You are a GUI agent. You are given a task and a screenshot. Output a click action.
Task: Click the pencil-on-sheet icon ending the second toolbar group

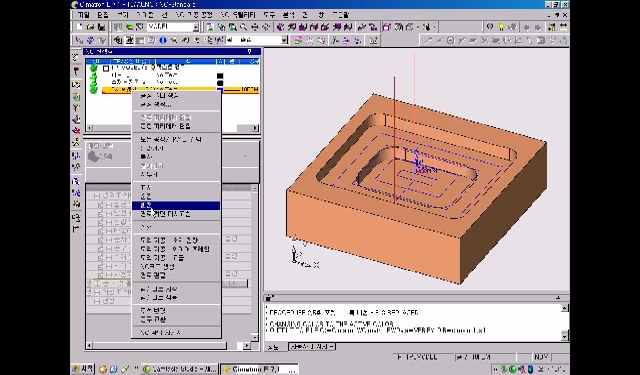click(373, 40)
